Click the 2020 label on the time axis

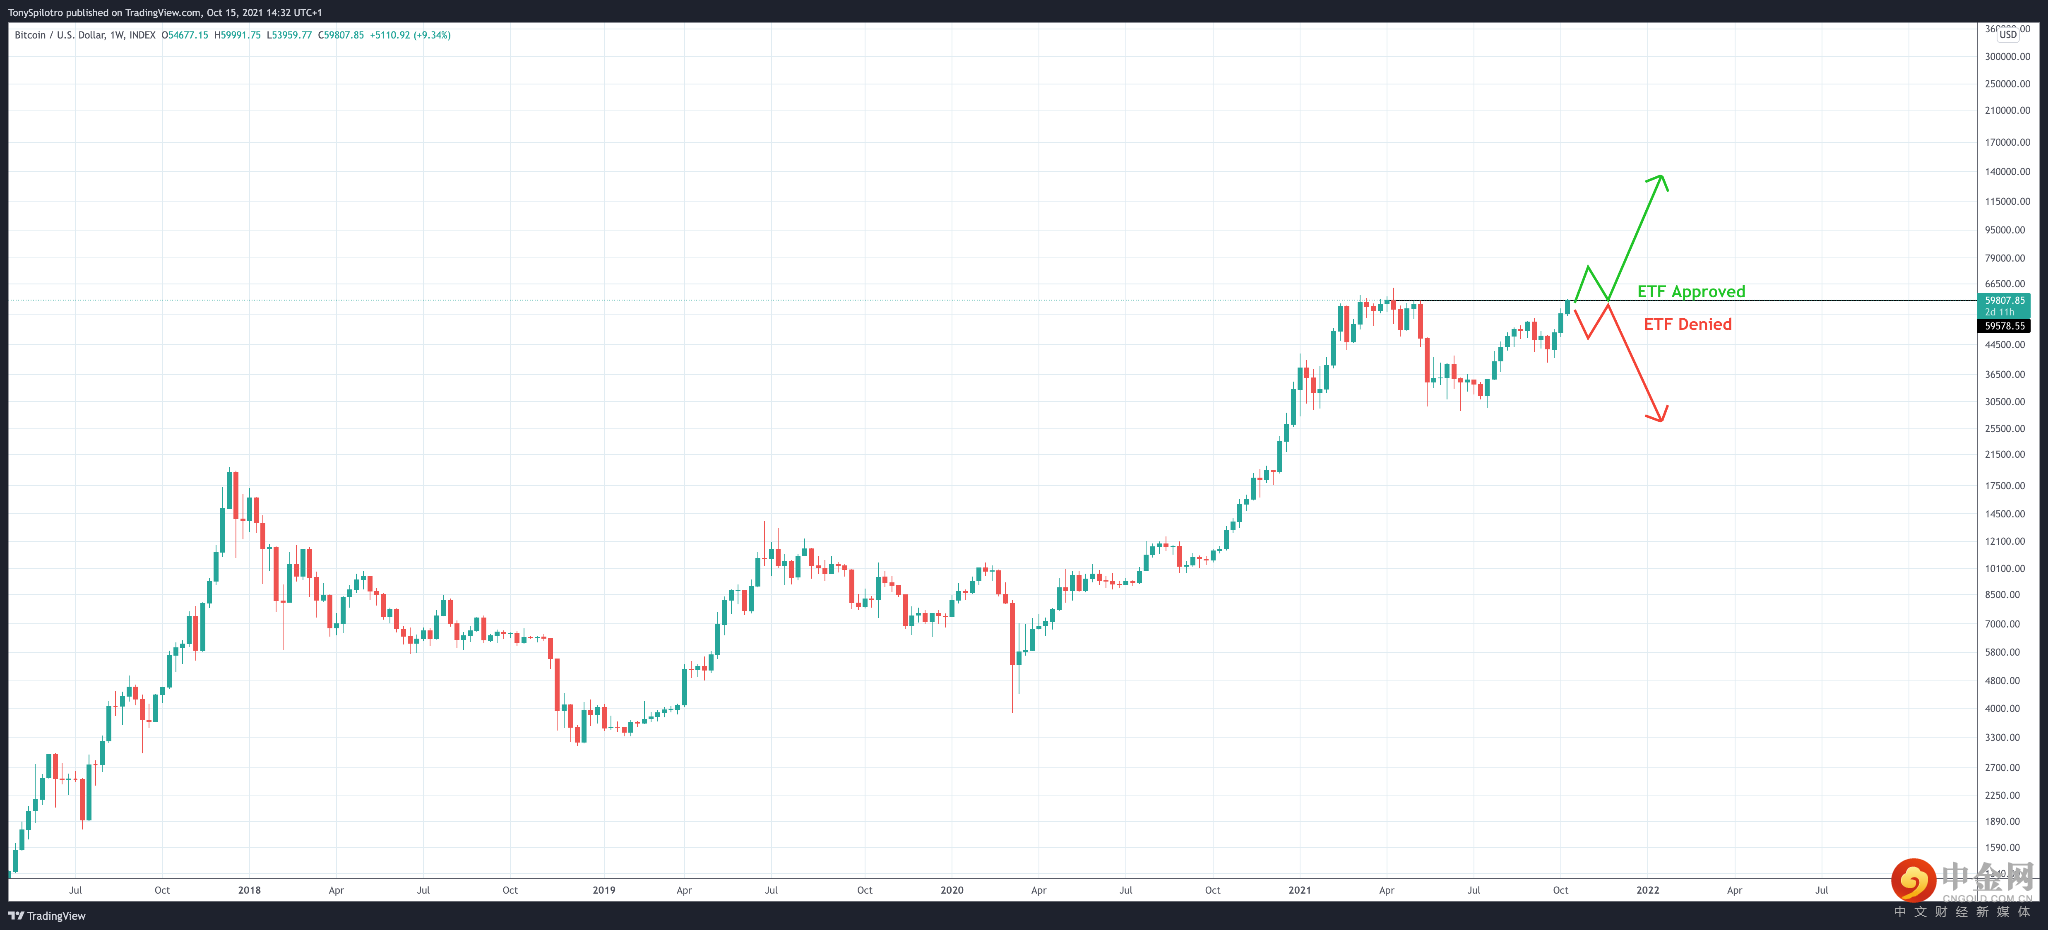[x=952, y=890]
